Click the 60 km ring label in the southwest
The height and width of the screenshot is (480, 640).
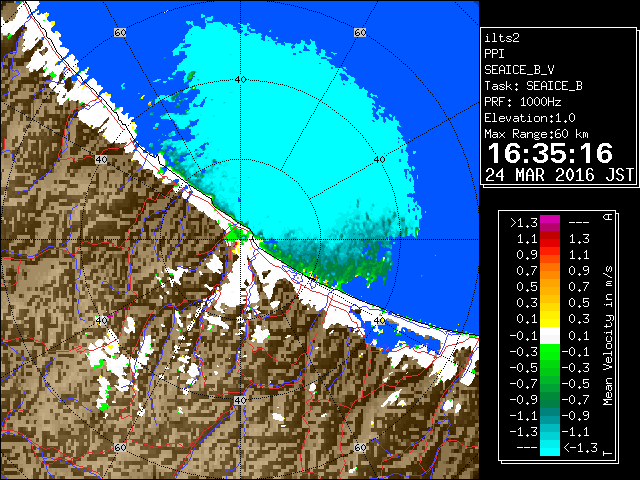(x=120, y=447)
